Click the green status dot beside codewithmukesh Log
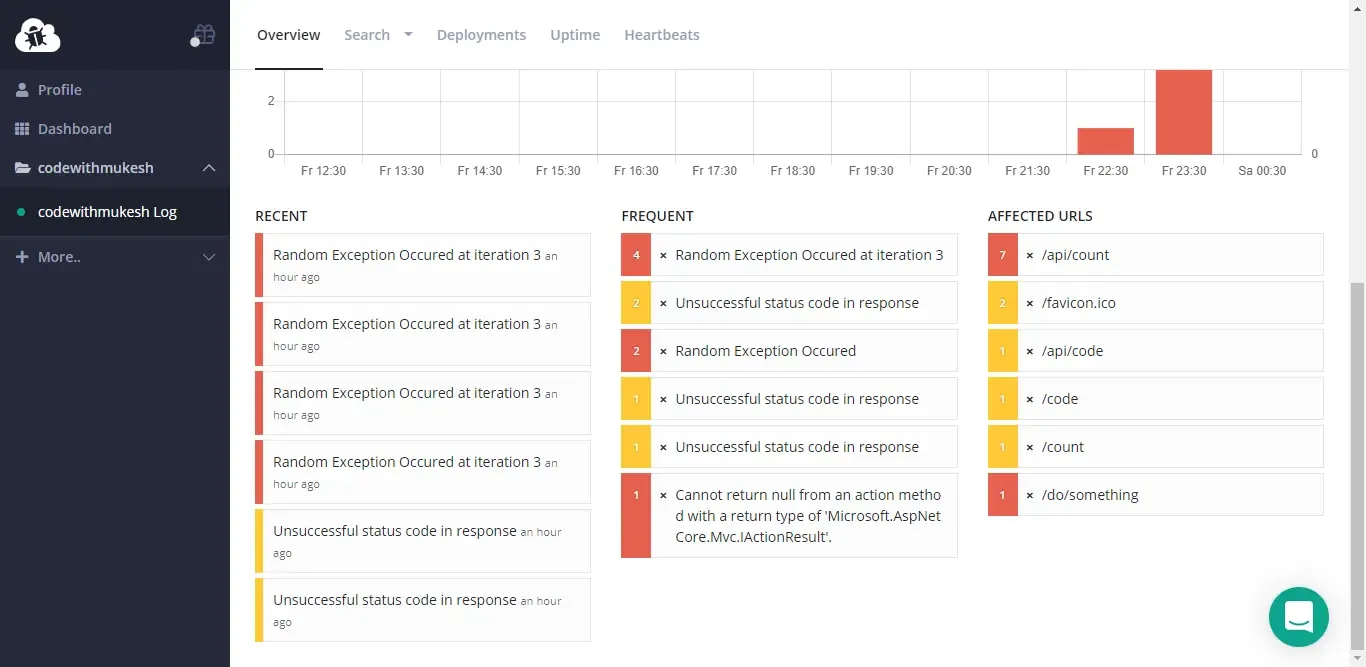The height and width of the screenshot is (667, 1366). tap(22, 212)
